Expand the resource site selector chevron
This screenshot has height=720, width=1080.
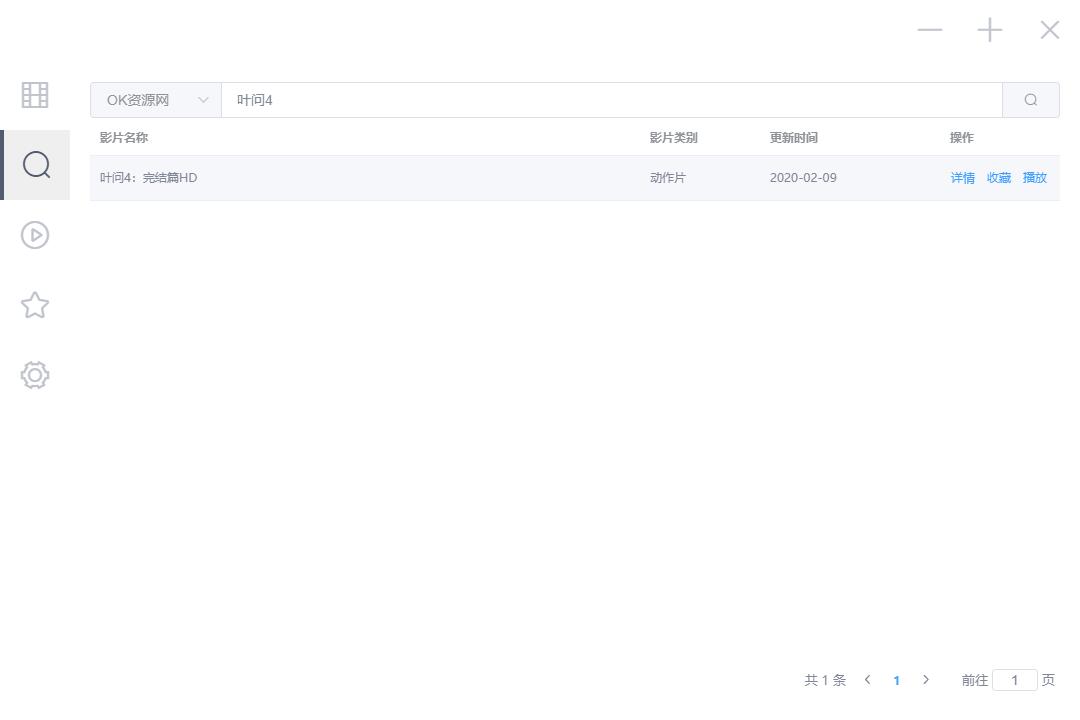pos(204,99)
